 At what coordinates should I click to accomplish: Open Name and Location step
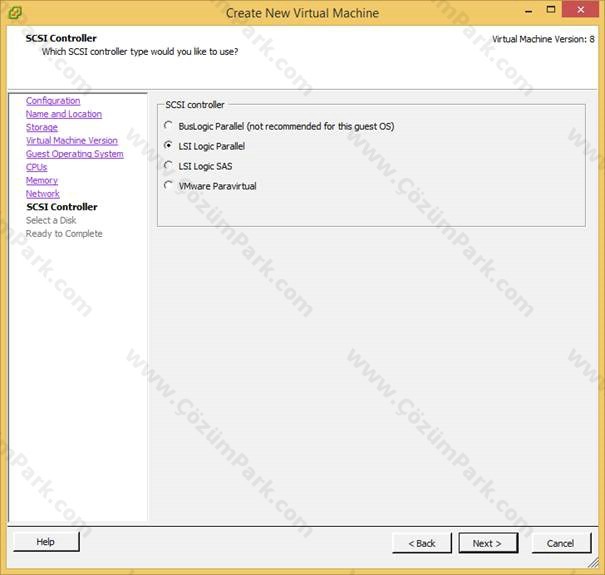coord(64,114)
